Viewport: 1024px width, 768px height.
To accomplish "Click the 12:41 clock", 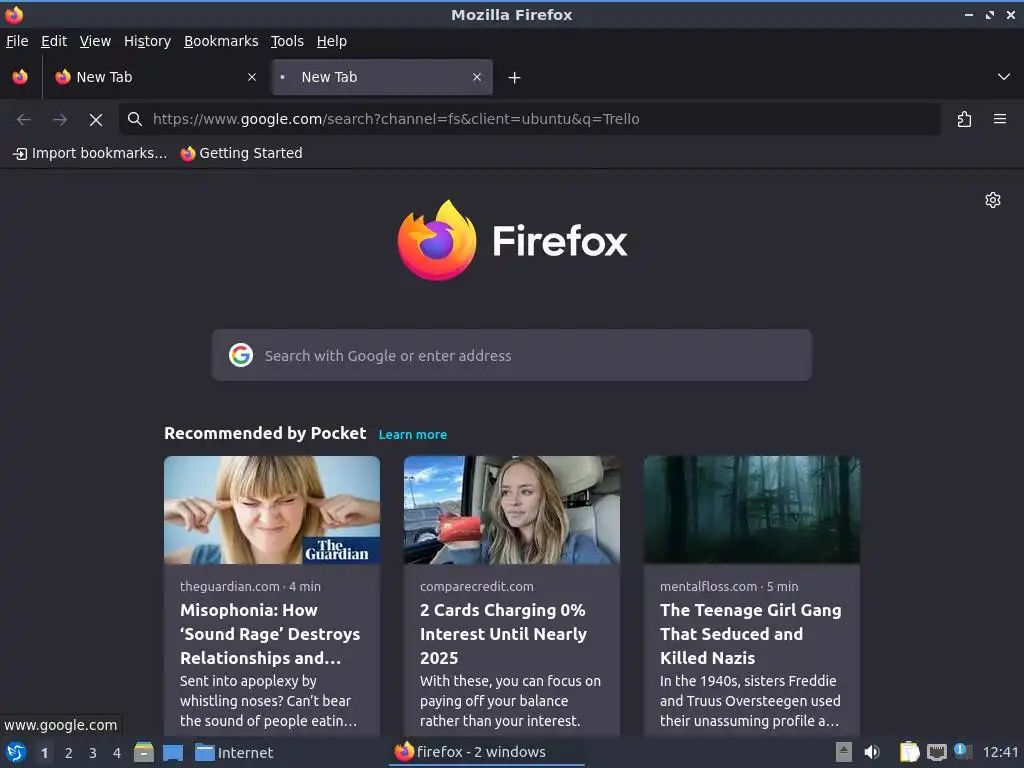I will click(x=1000, y=752).
